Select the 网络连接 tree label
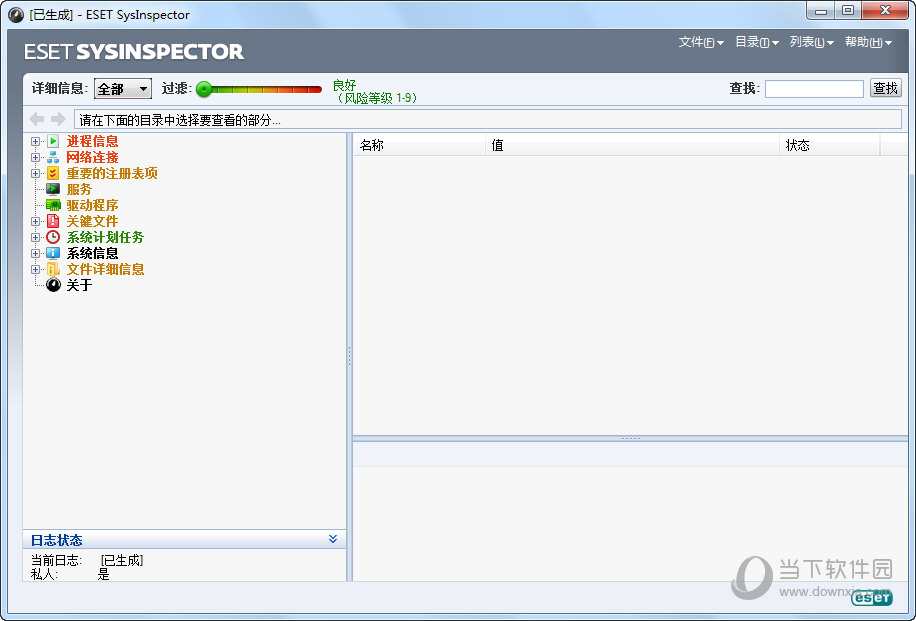Viewport: 916px width, 621px height. [x=92, y=157]
